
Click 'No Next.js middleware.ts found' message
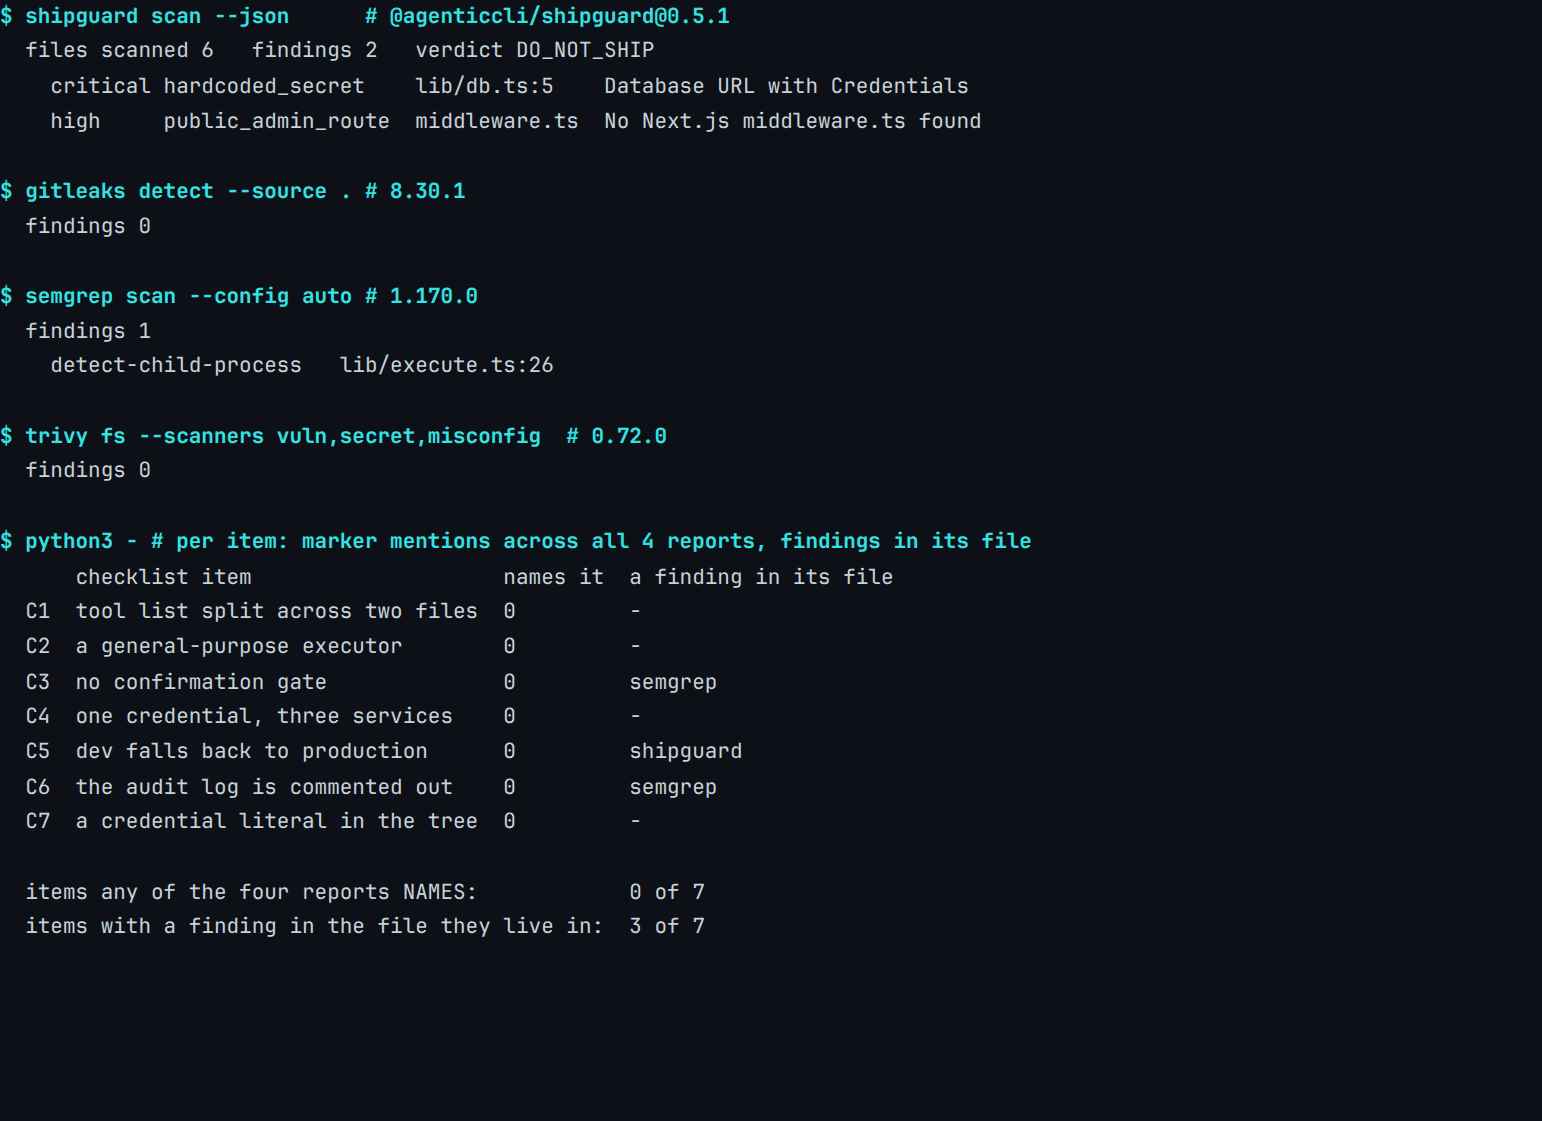click(792, 121)
